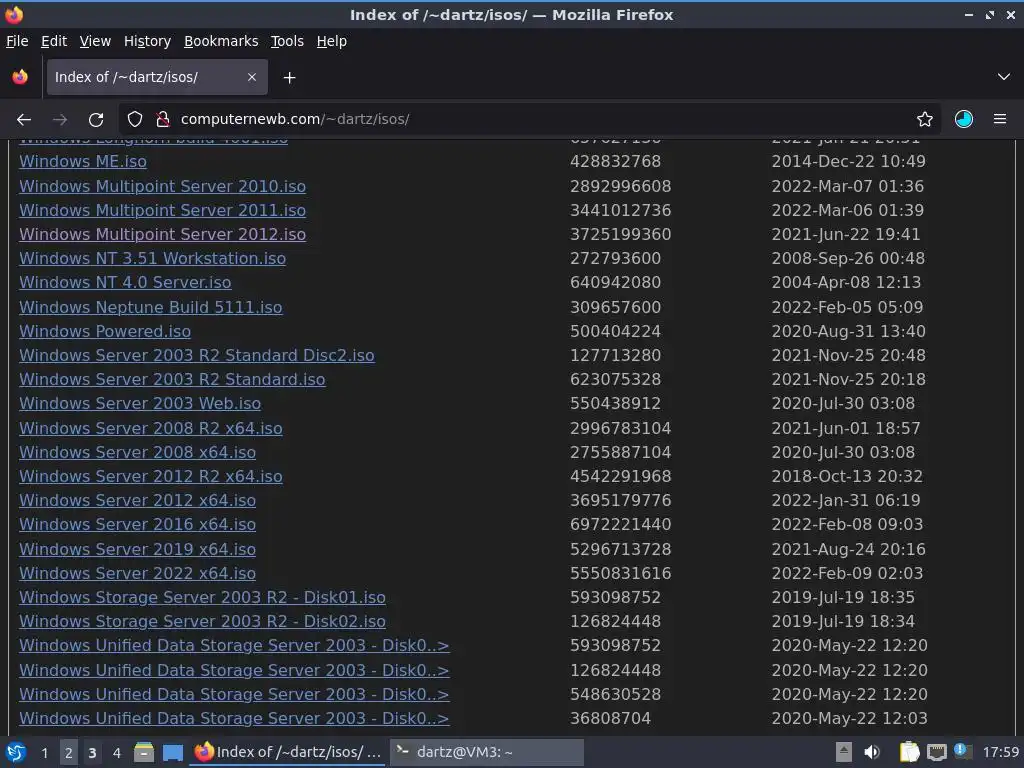Open Windows Multipoint Server 2012.iso link
The image size is (1024, 768).
coord(163,234)
